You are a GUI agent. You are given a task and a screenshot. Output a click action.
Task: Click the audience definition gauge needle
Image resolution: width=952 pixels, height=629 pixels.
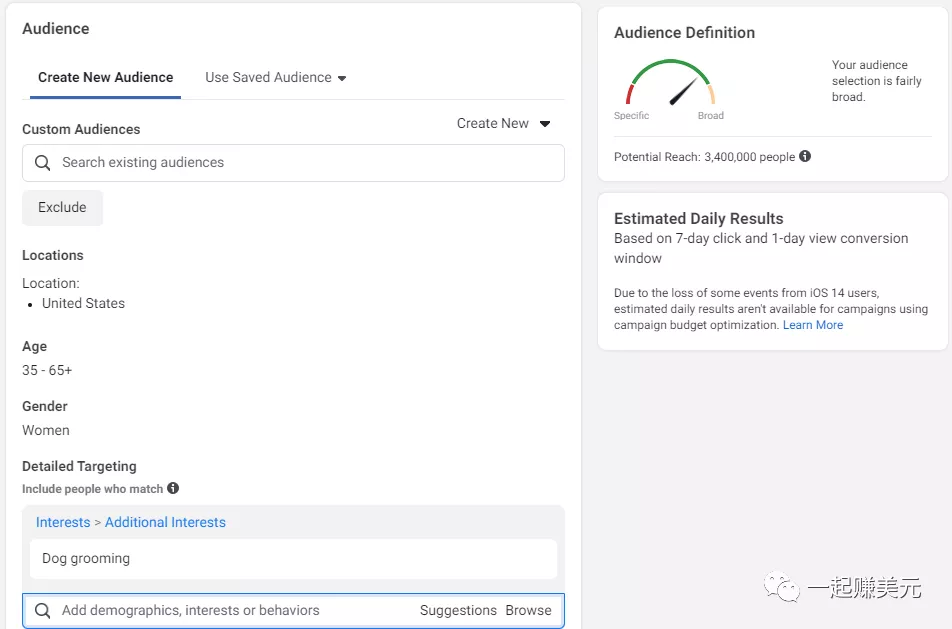pos(682,92)
